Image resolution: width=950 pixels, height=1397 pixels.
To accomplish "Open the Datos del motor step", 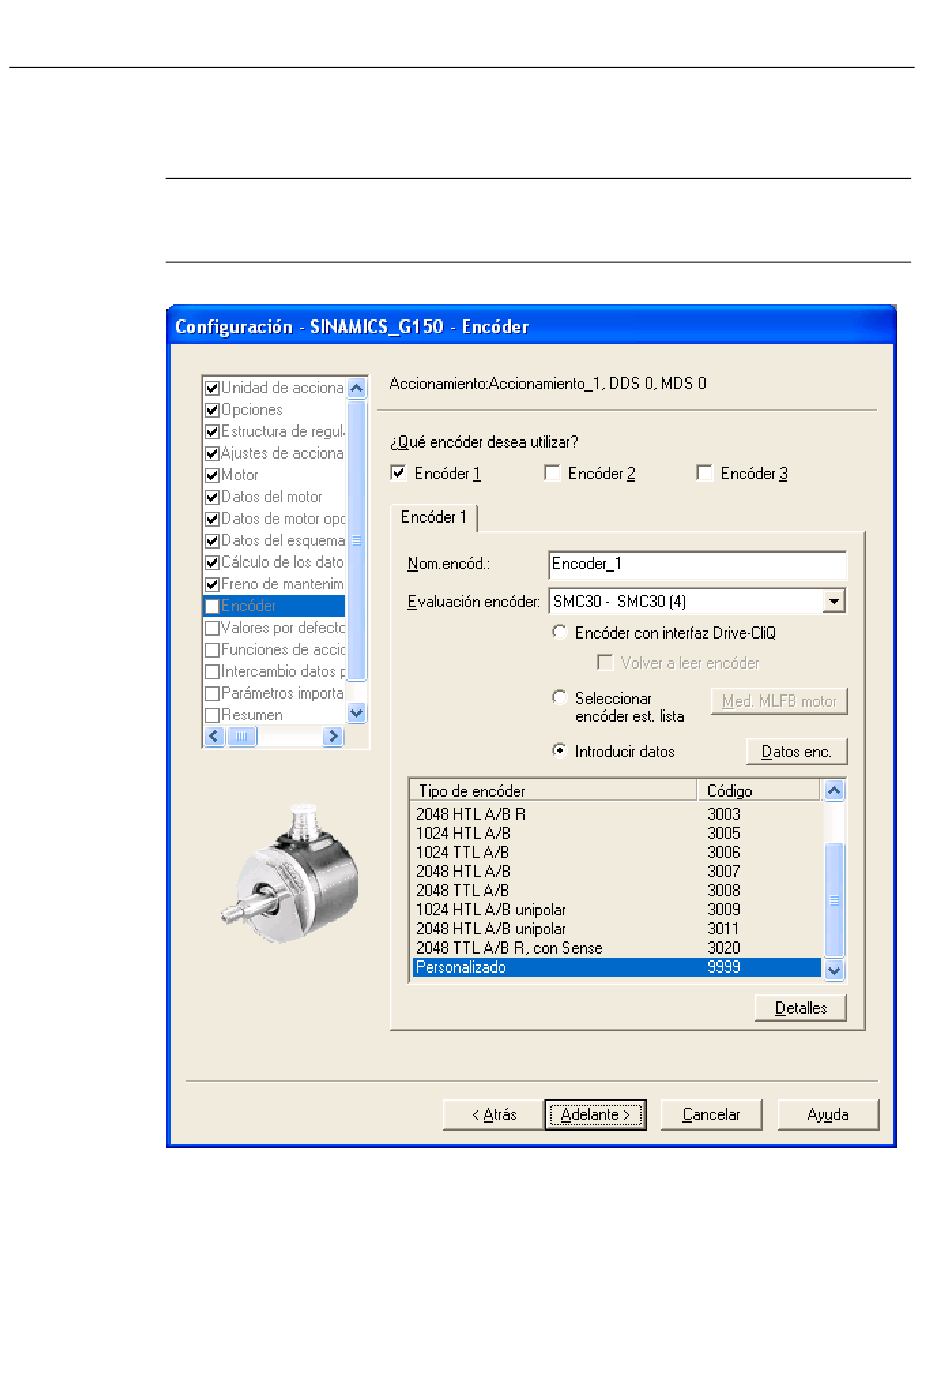I will tap(275, 497).
